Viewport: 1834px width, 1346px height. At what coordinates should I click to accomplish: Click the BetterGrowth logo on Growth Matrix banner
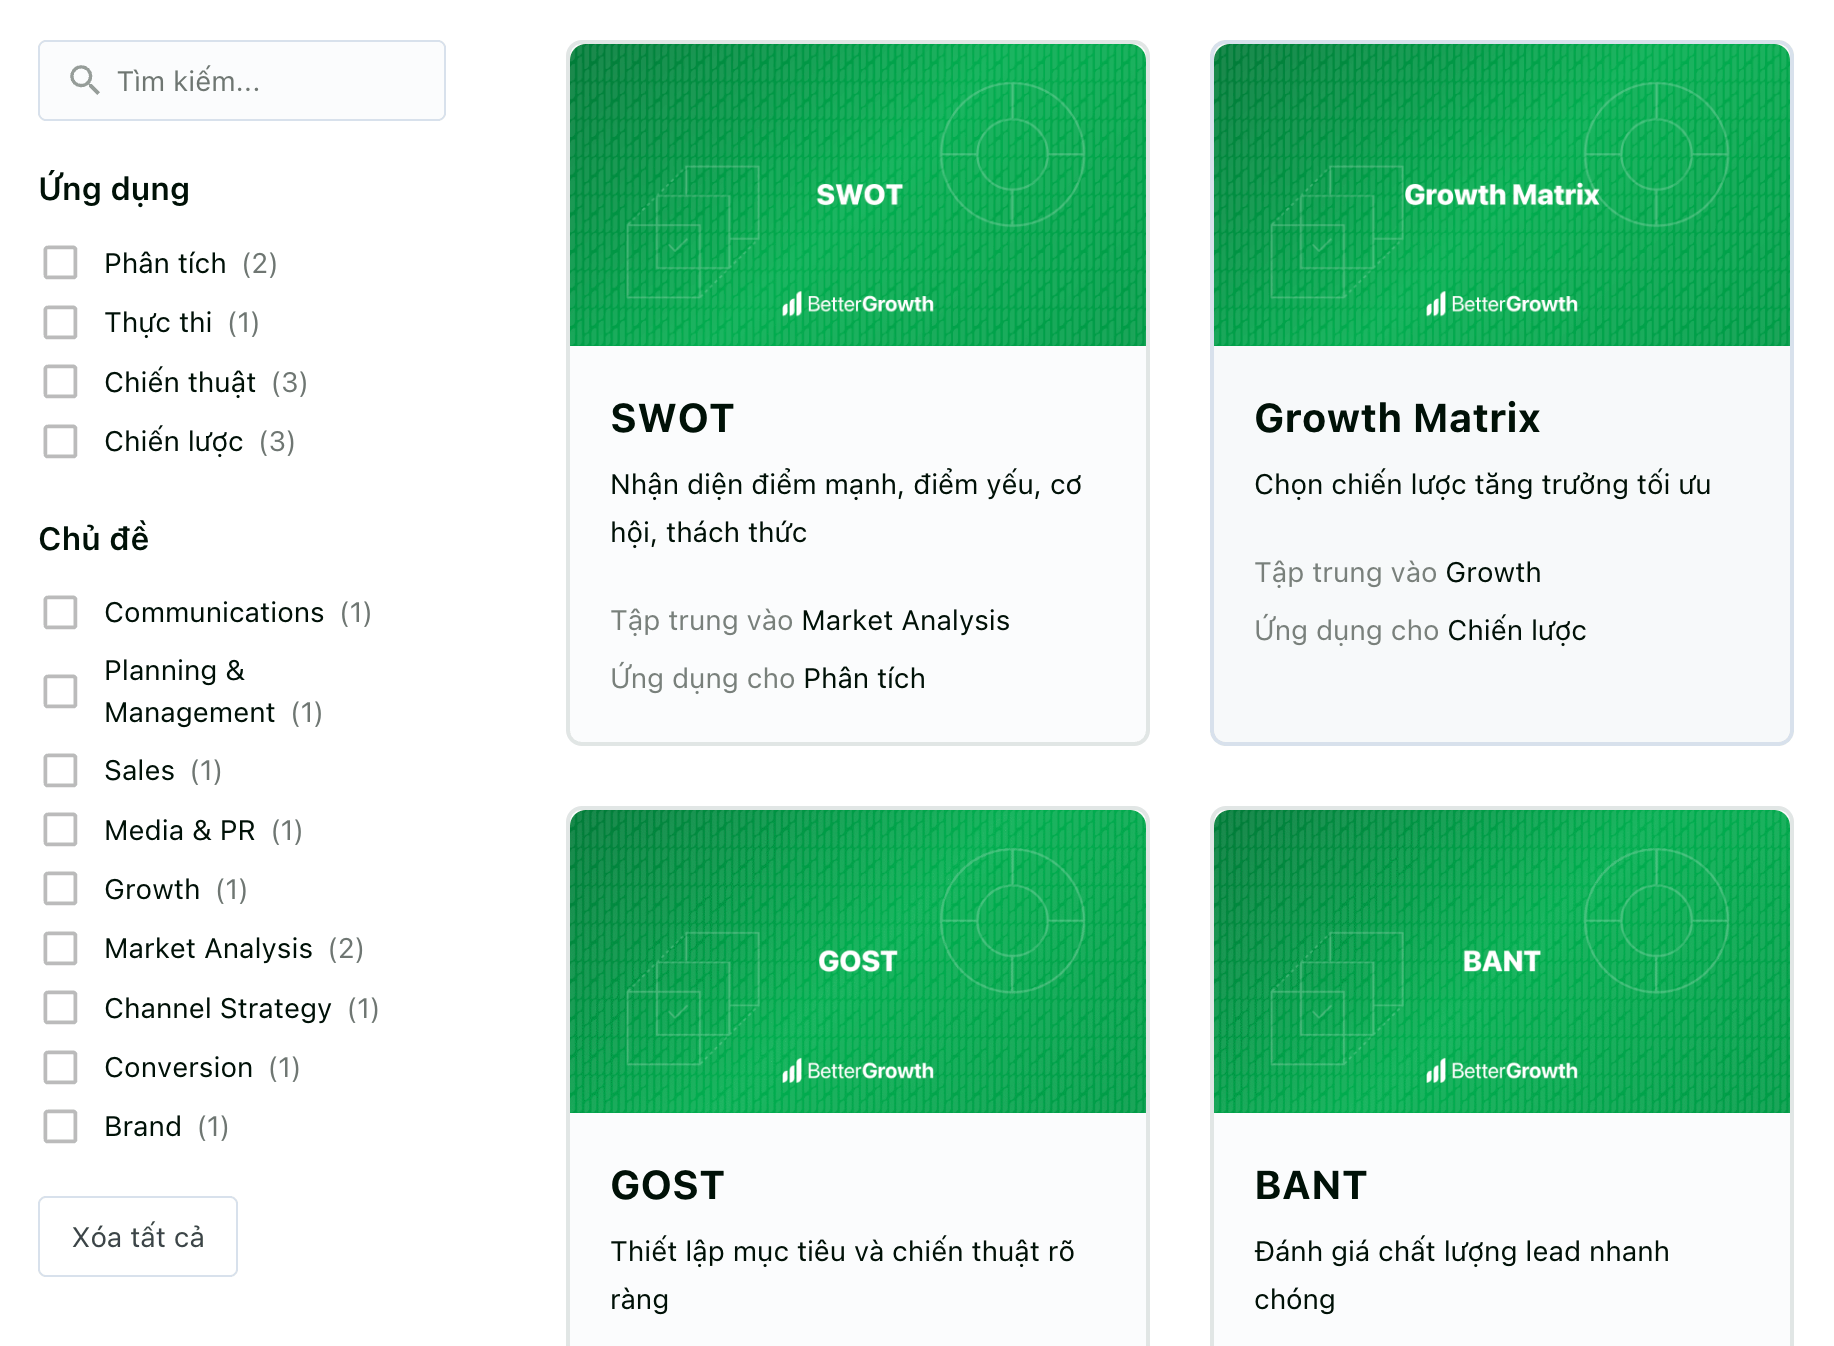(x=1502, y=304)
